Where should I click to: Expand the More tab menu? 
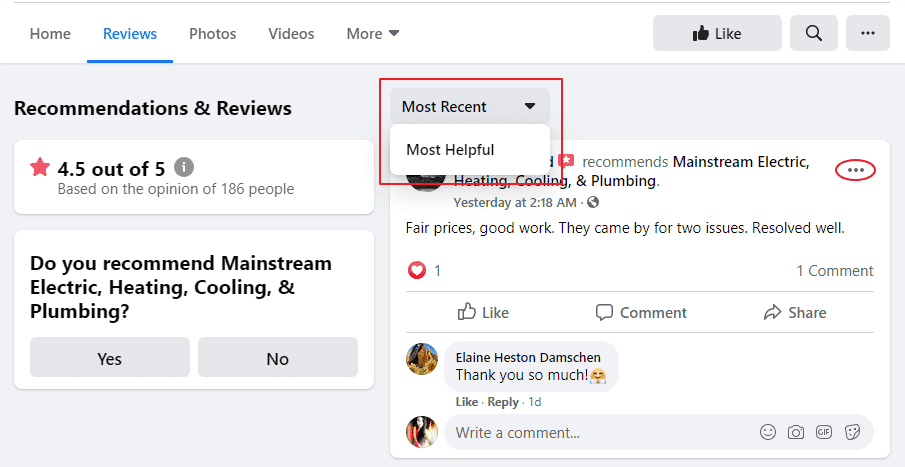373,33
